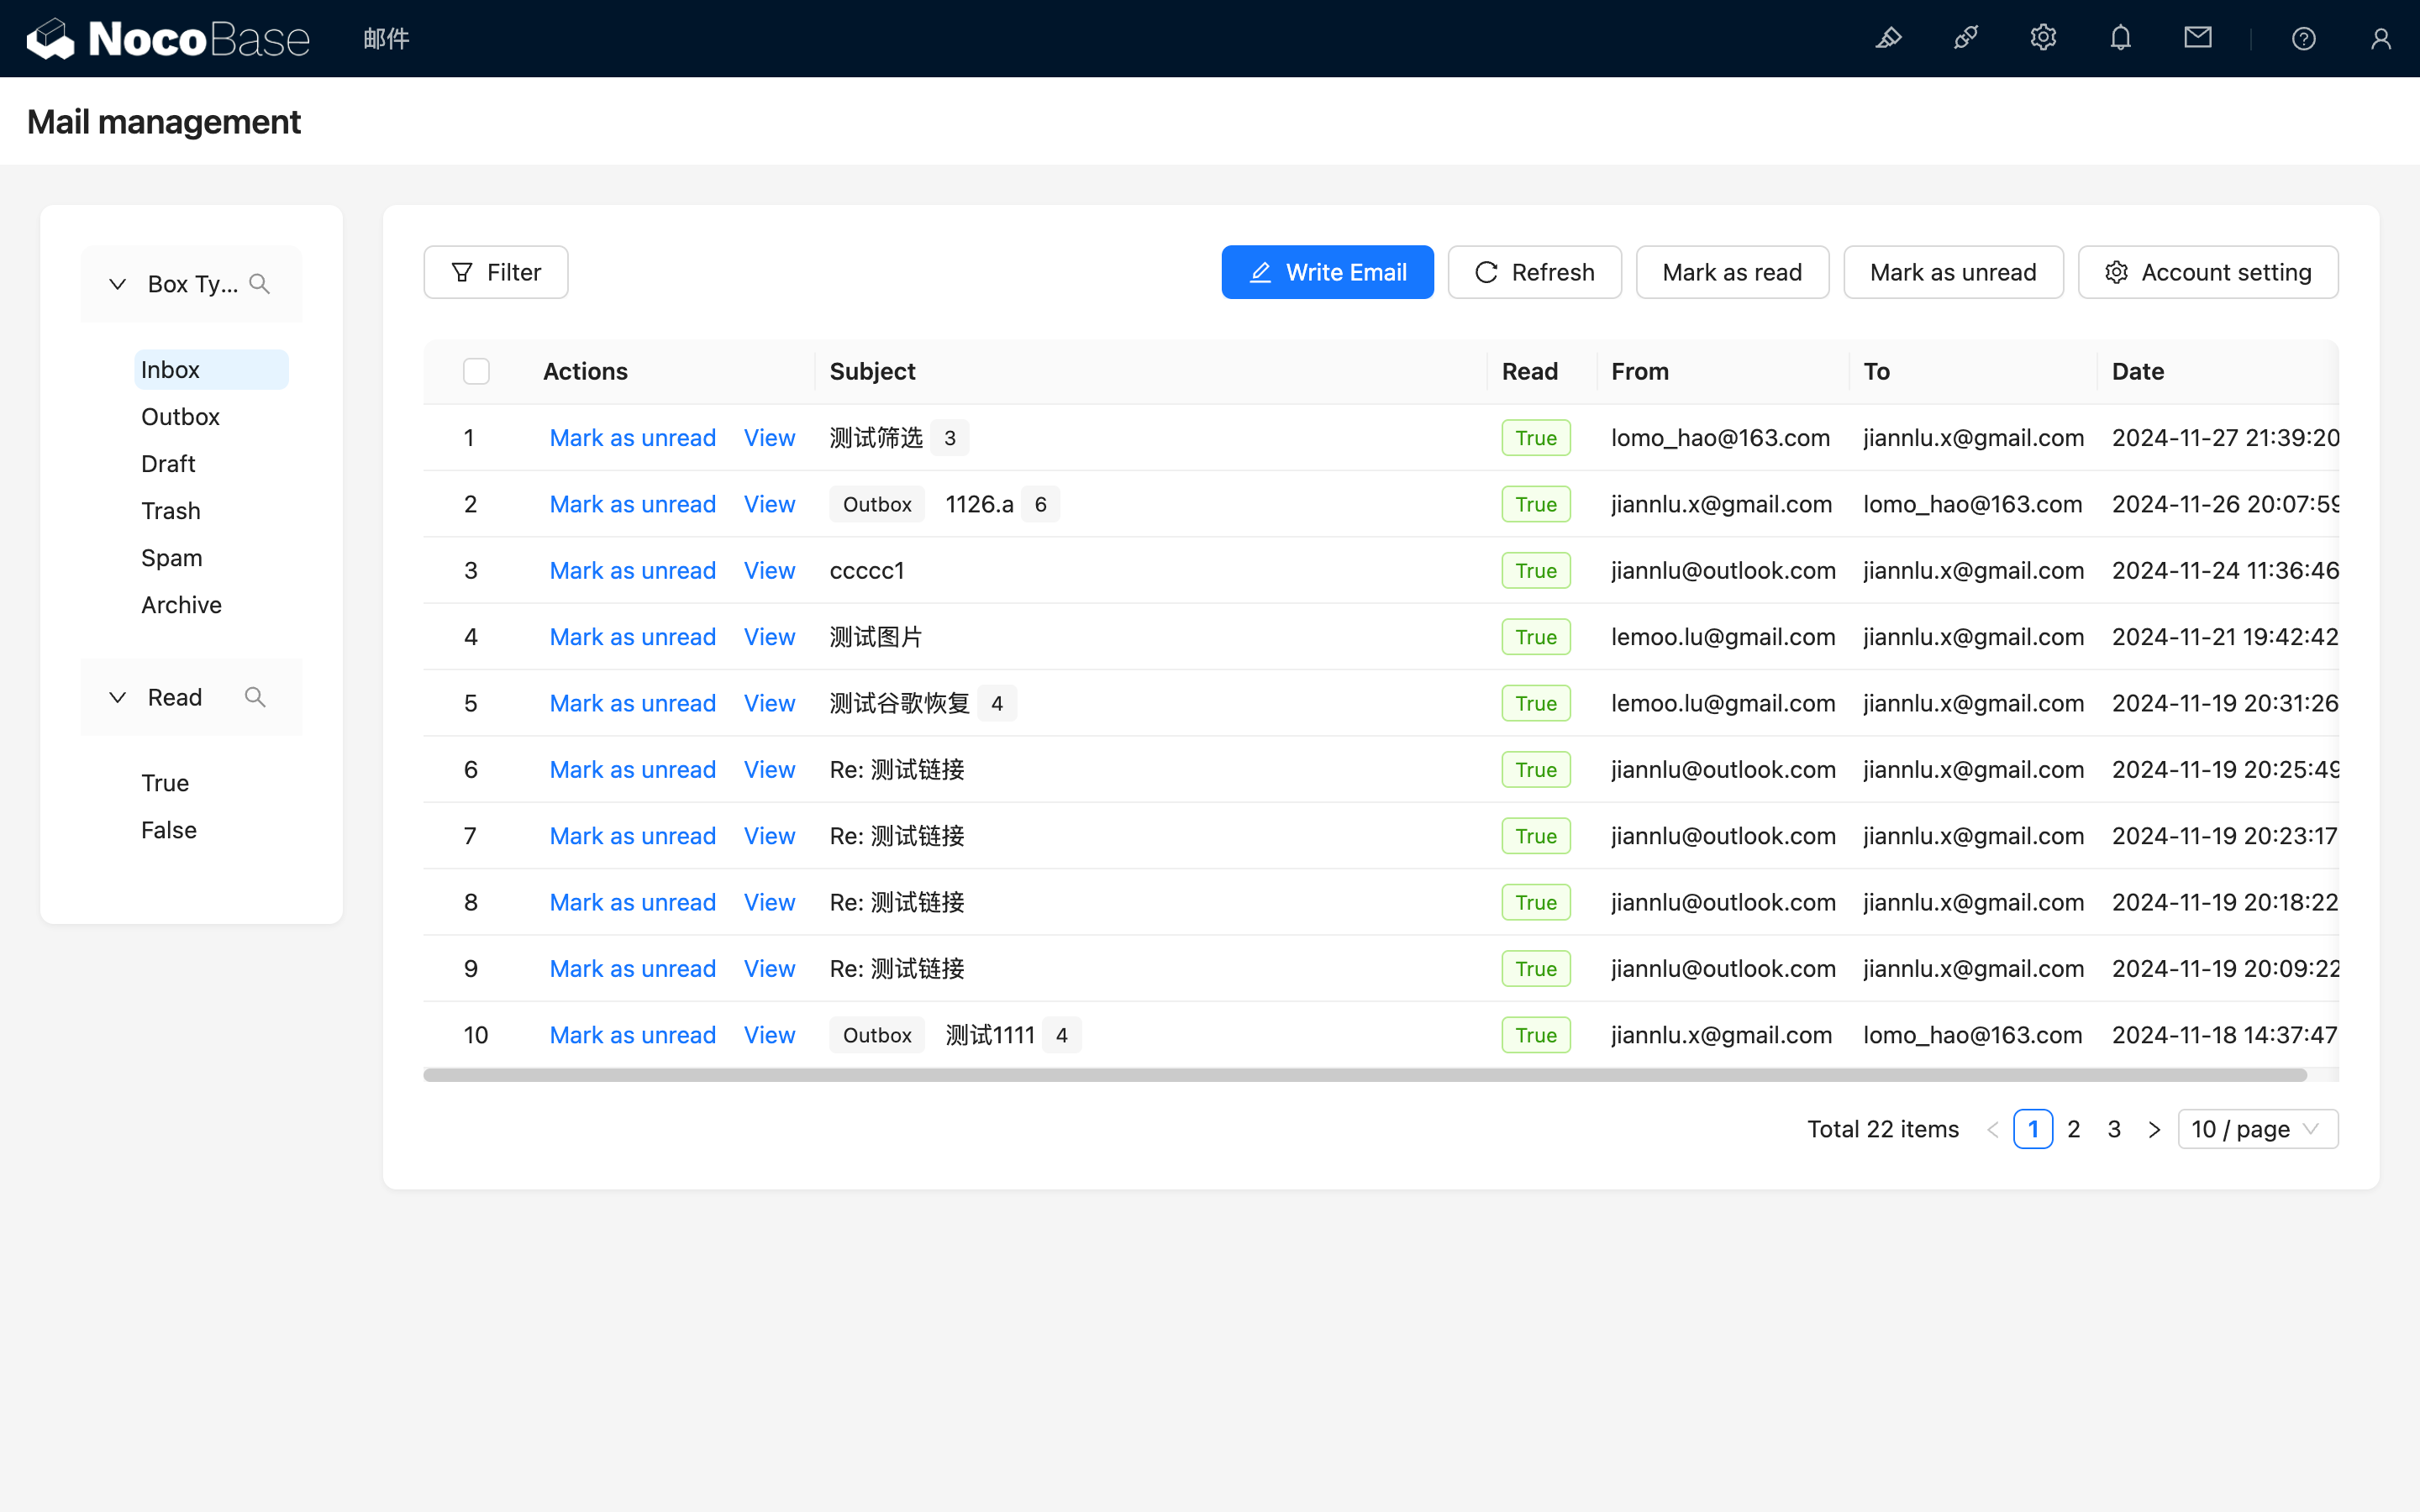
Task: Open the user profile icon
Action: 2380,38
